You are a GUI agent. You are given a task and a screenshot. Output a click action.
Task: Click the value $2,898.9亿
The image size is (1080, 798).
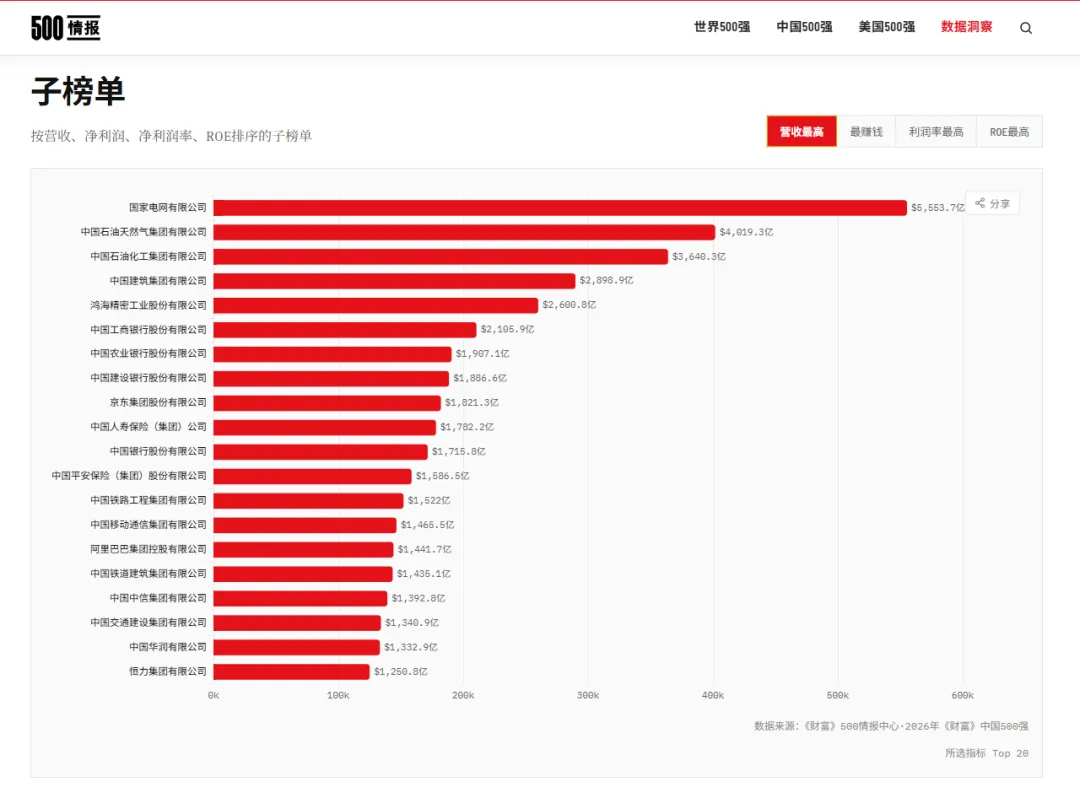[606, 280]
